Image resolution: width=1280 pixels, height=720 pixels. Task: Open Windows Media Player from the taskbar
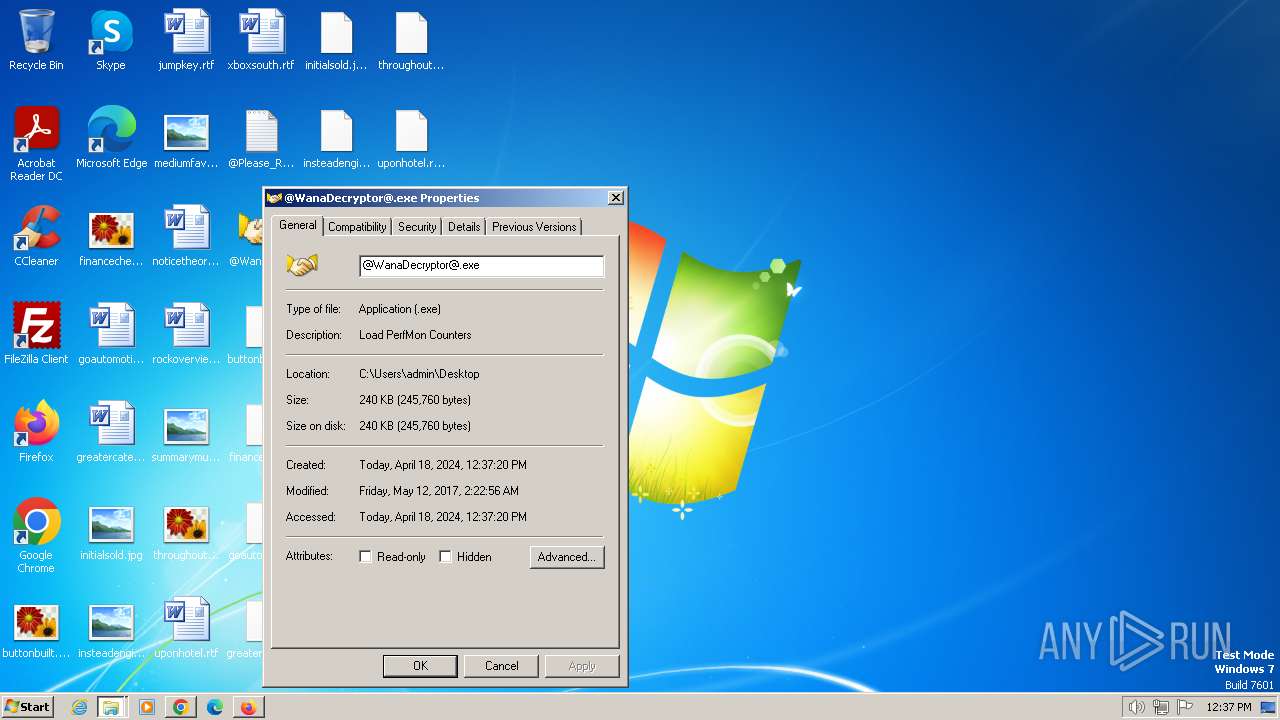tap(147, 707)
